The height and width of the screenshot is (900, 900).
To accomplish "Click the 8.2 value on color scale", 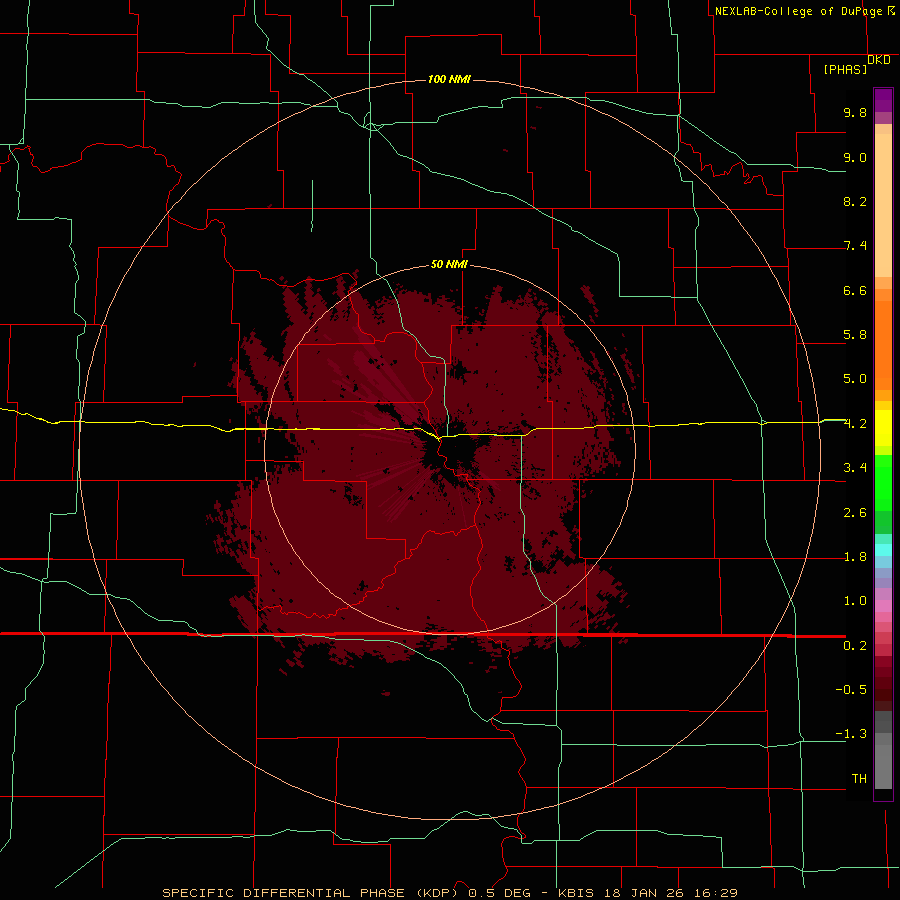I will pyautogui.click(x=855, y=201).
